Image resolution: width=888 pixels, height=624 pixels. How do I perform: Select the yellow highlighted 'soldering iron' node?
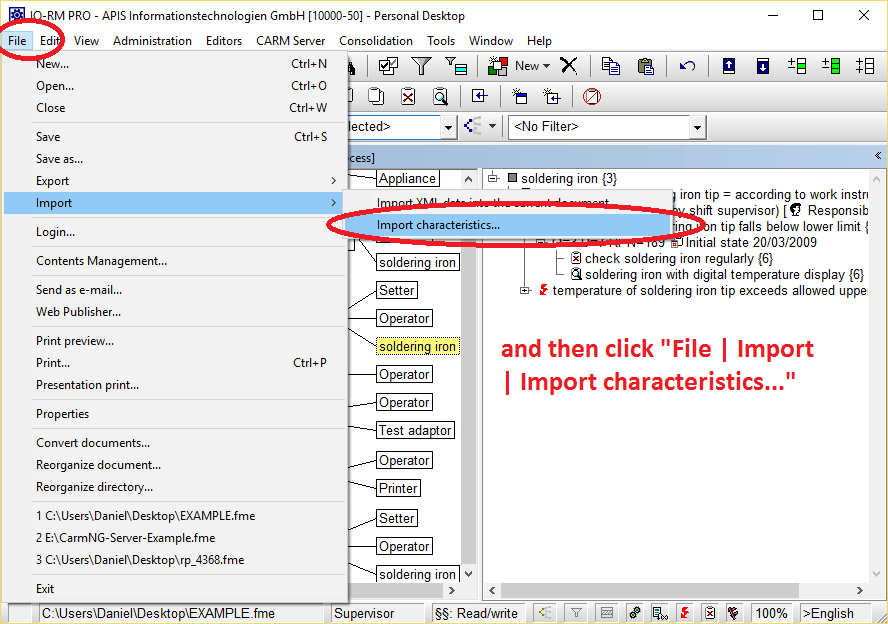pos(417,346)
